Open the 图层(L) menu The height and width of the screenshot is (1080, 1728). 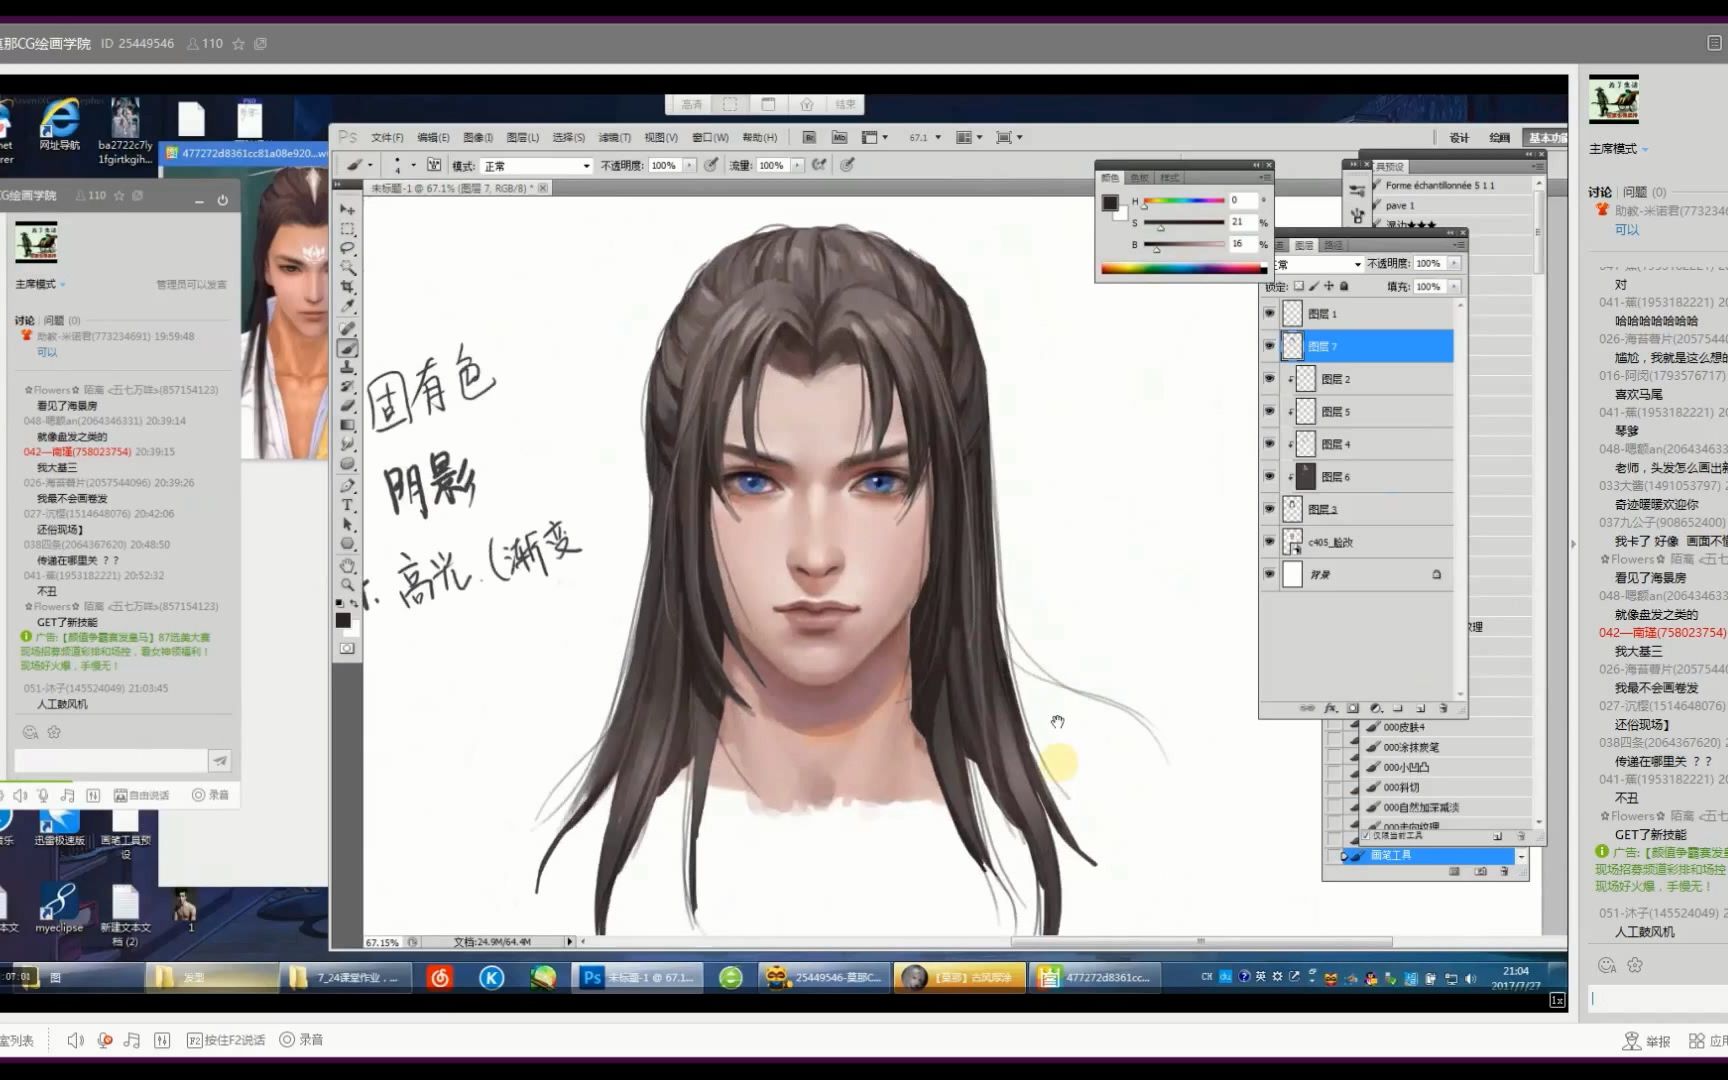tap(522, 138)
